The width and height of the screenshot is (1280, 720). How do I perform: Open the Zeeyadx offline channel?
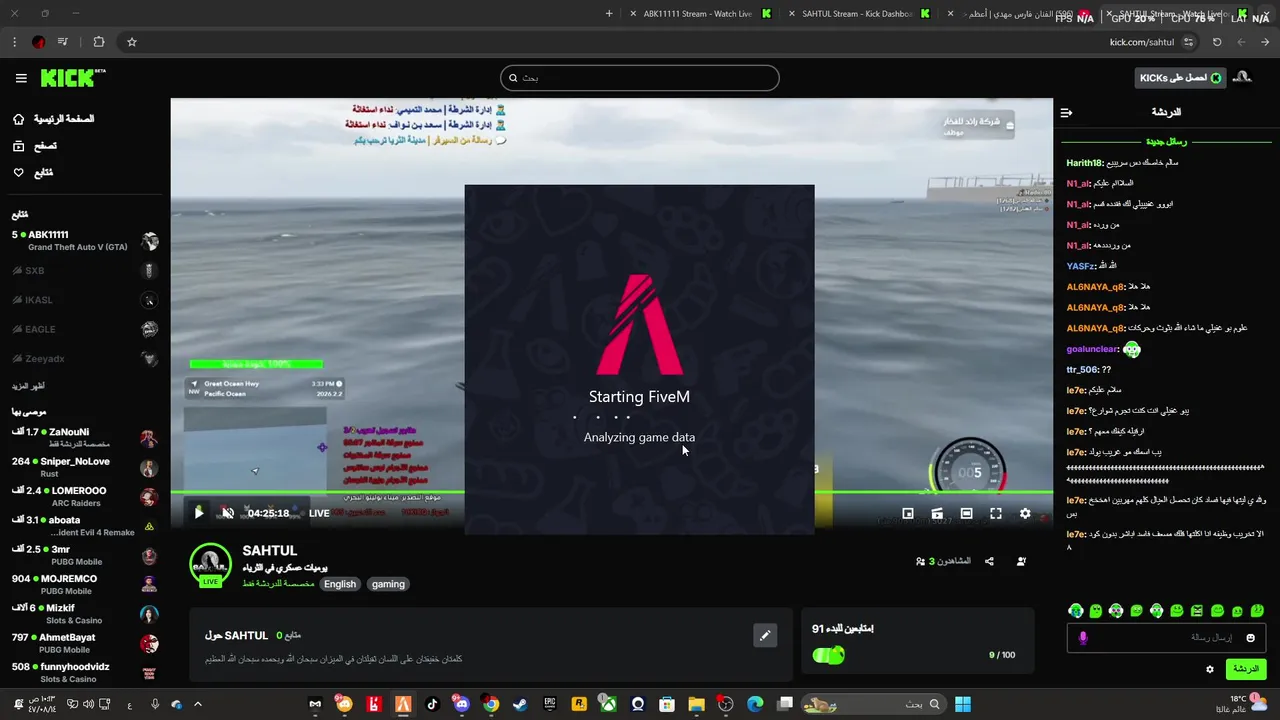tap(85, 359)
